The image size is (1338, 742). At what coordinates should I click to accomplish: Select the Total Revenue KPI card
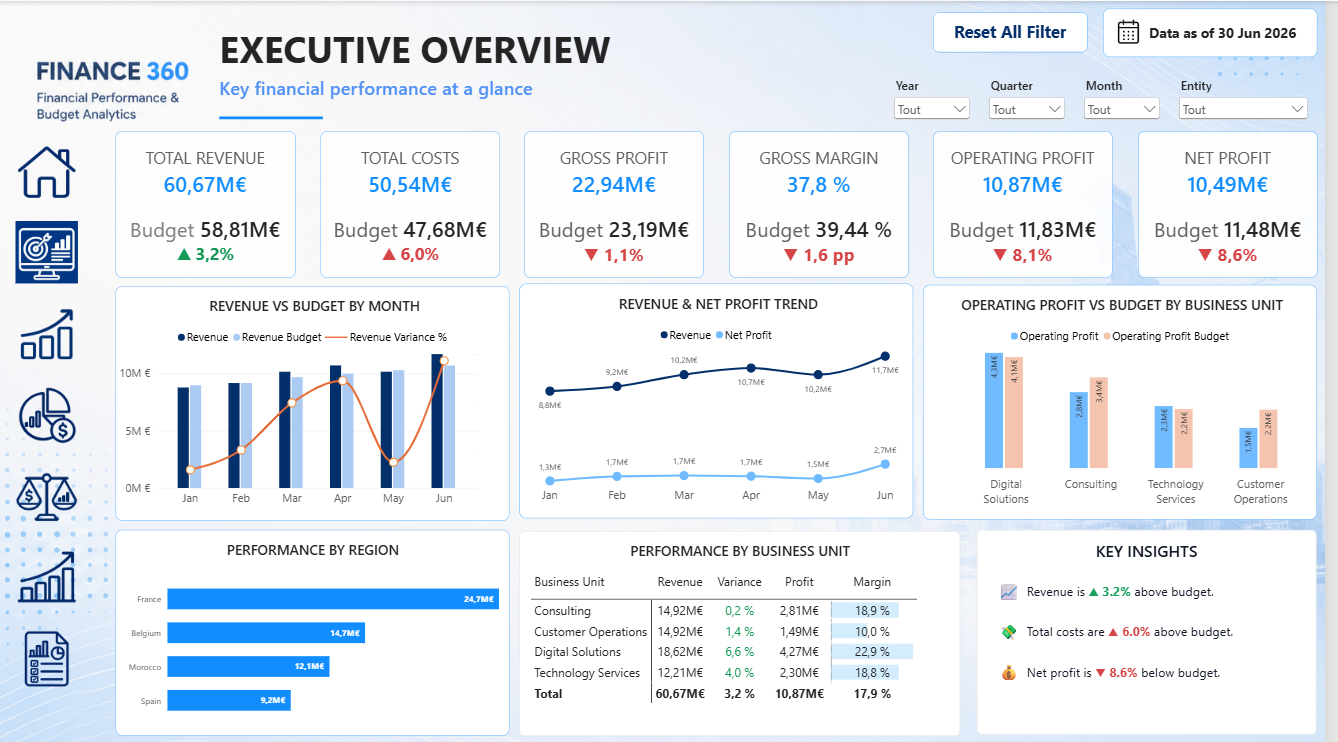click(x=205, y=204)
